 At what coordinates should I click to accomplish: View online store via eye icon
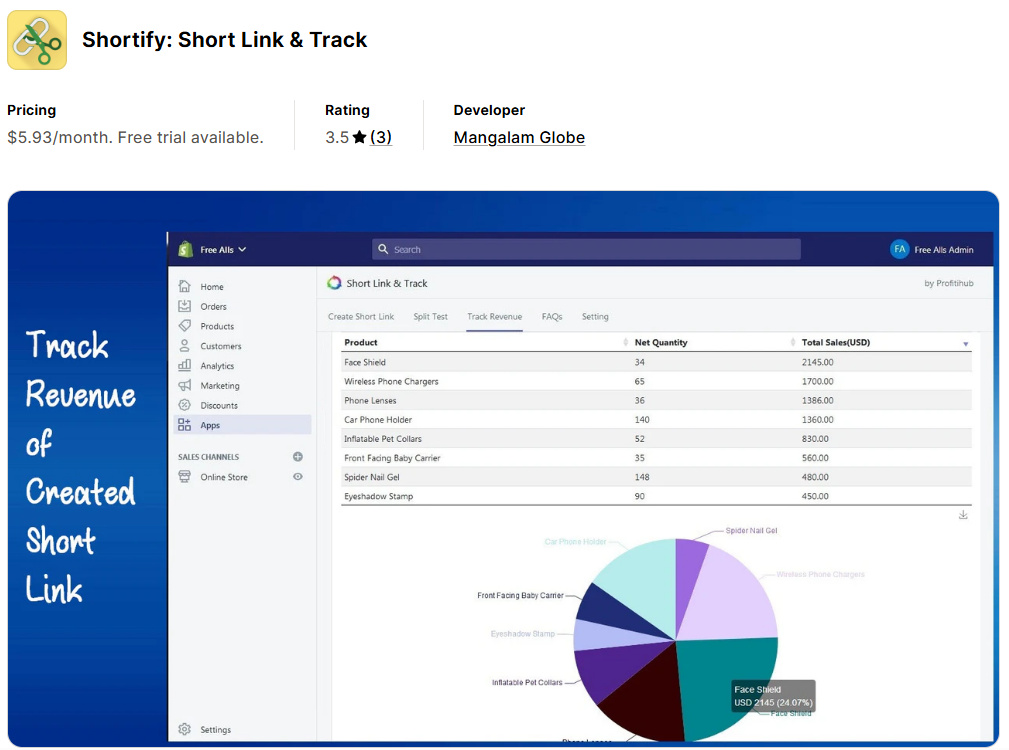(x=298, y=477)
